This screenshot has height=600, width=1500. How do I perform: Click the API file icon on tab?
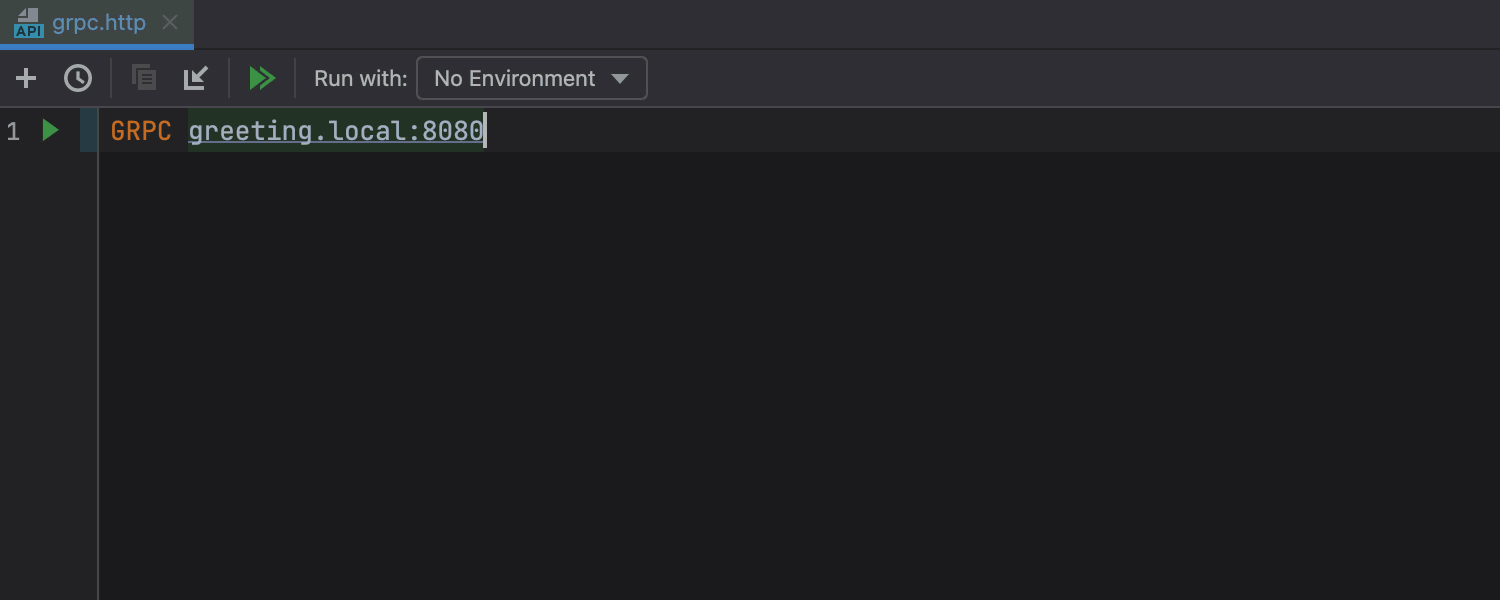click(28, 23)
